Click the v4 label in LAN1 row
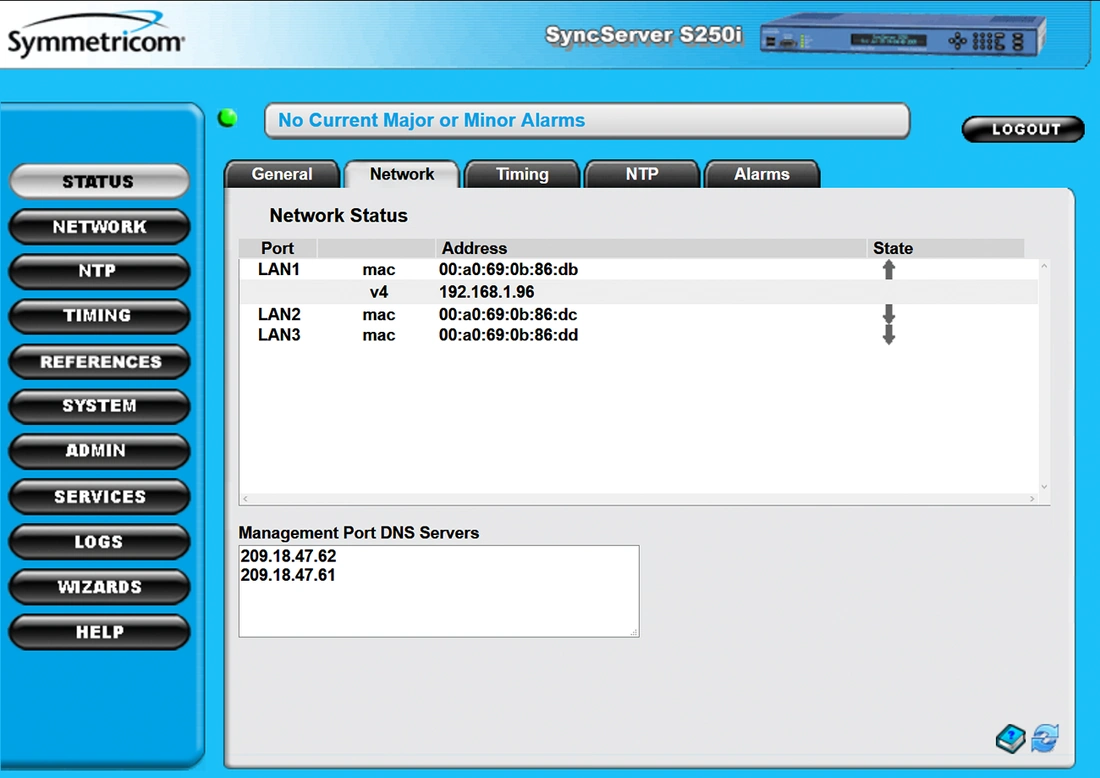This screenshot has height=778, width=1100. 379,292
